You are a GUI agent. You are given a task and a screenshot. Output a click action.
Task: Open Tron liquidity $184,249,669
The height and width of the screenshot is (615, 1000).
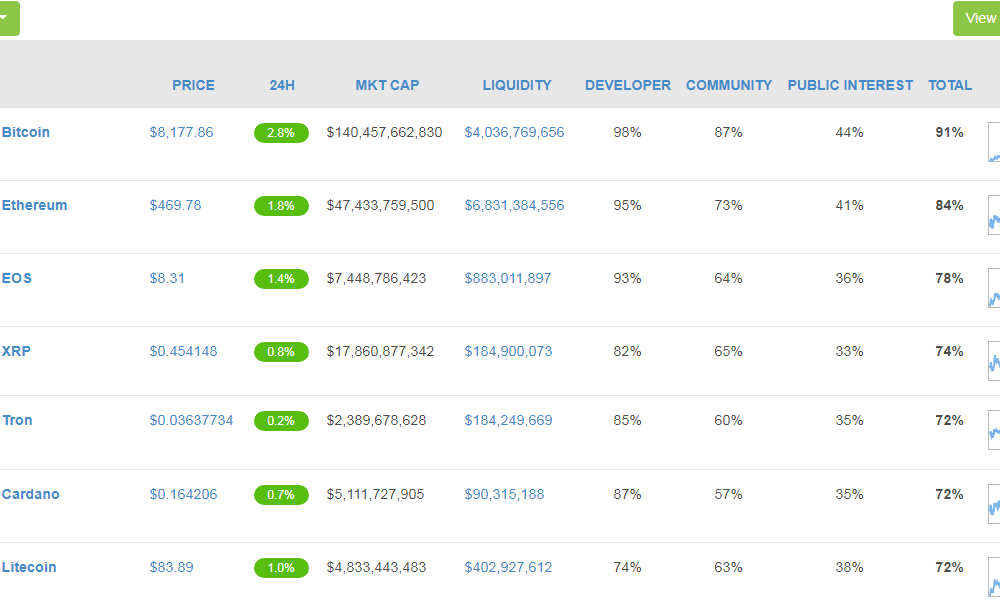tap(508, 420)
